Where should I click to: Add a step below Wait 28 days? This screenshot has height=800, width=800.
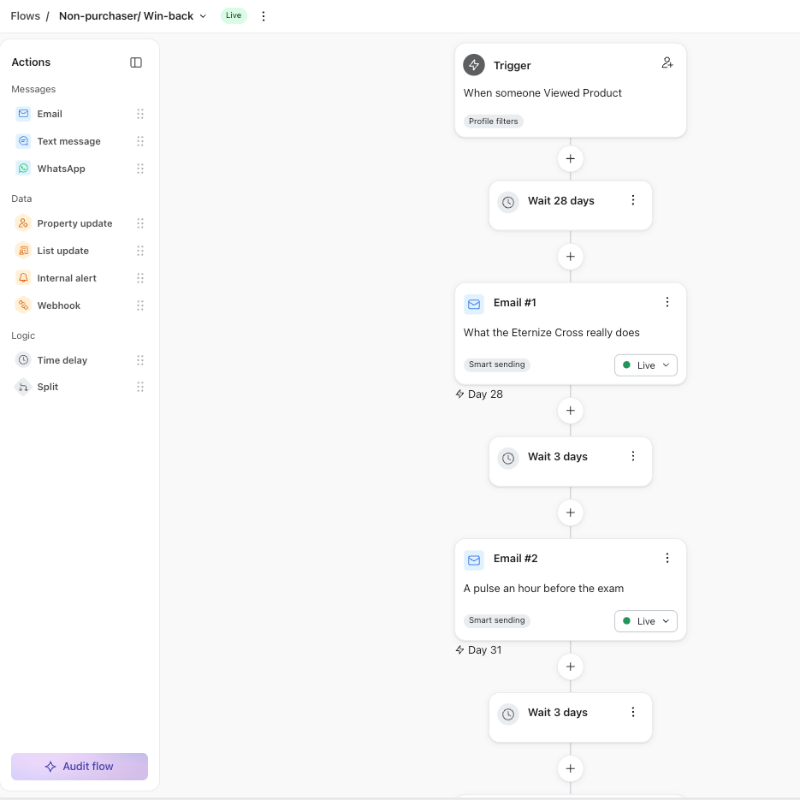pos(570,257)
